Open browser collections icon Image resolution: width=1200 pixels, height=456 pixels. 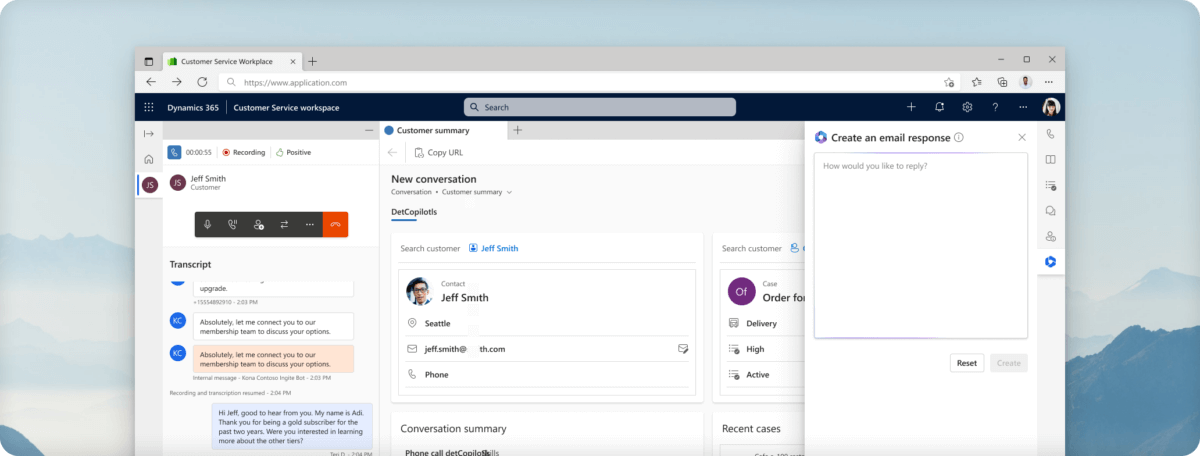coord(1002,82)
